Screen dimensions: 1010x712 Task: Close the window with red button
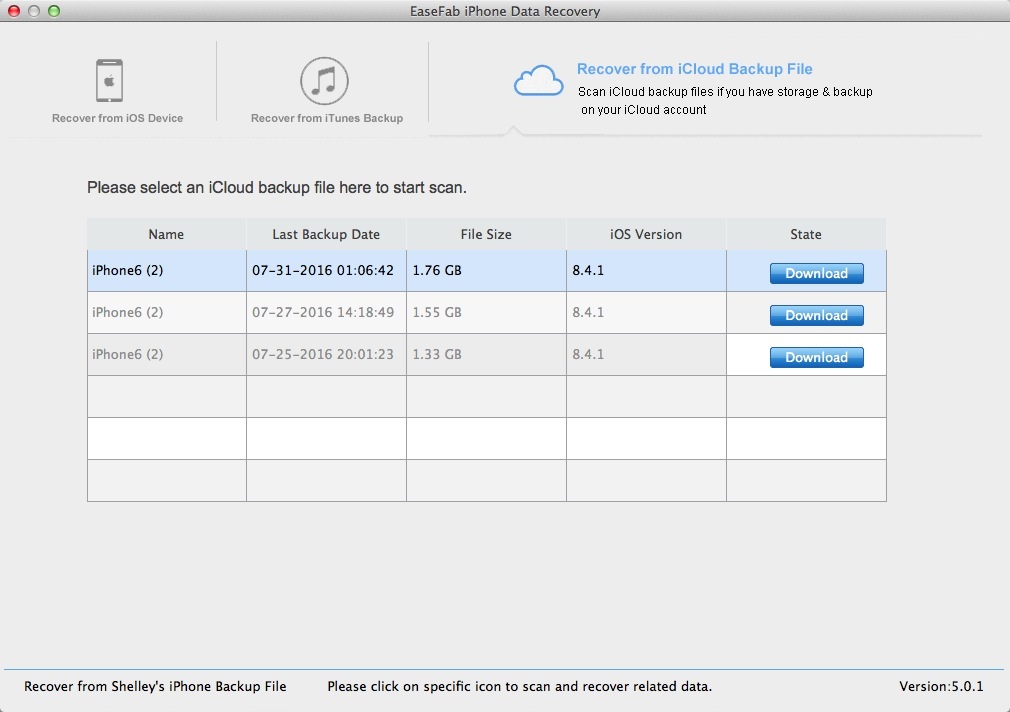pyautogui.click(x=14, y=11)
